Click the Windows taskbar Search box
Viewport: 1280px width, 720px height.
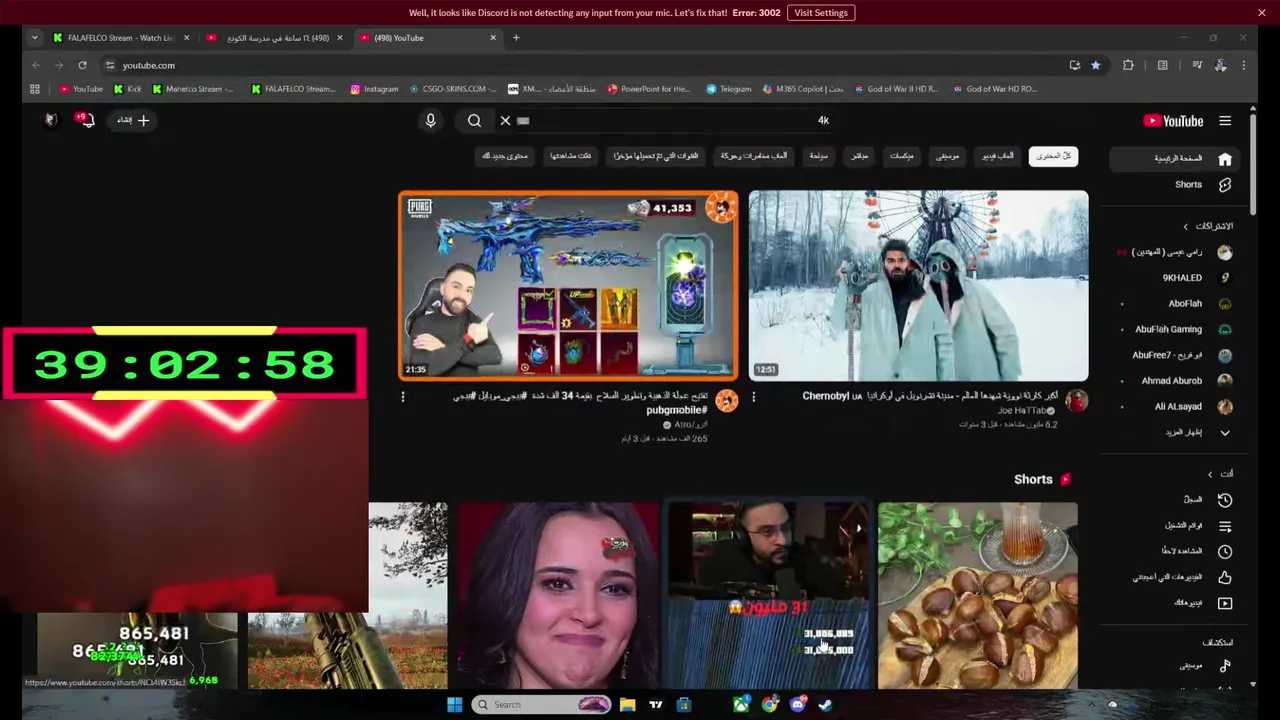coord(541,705)
